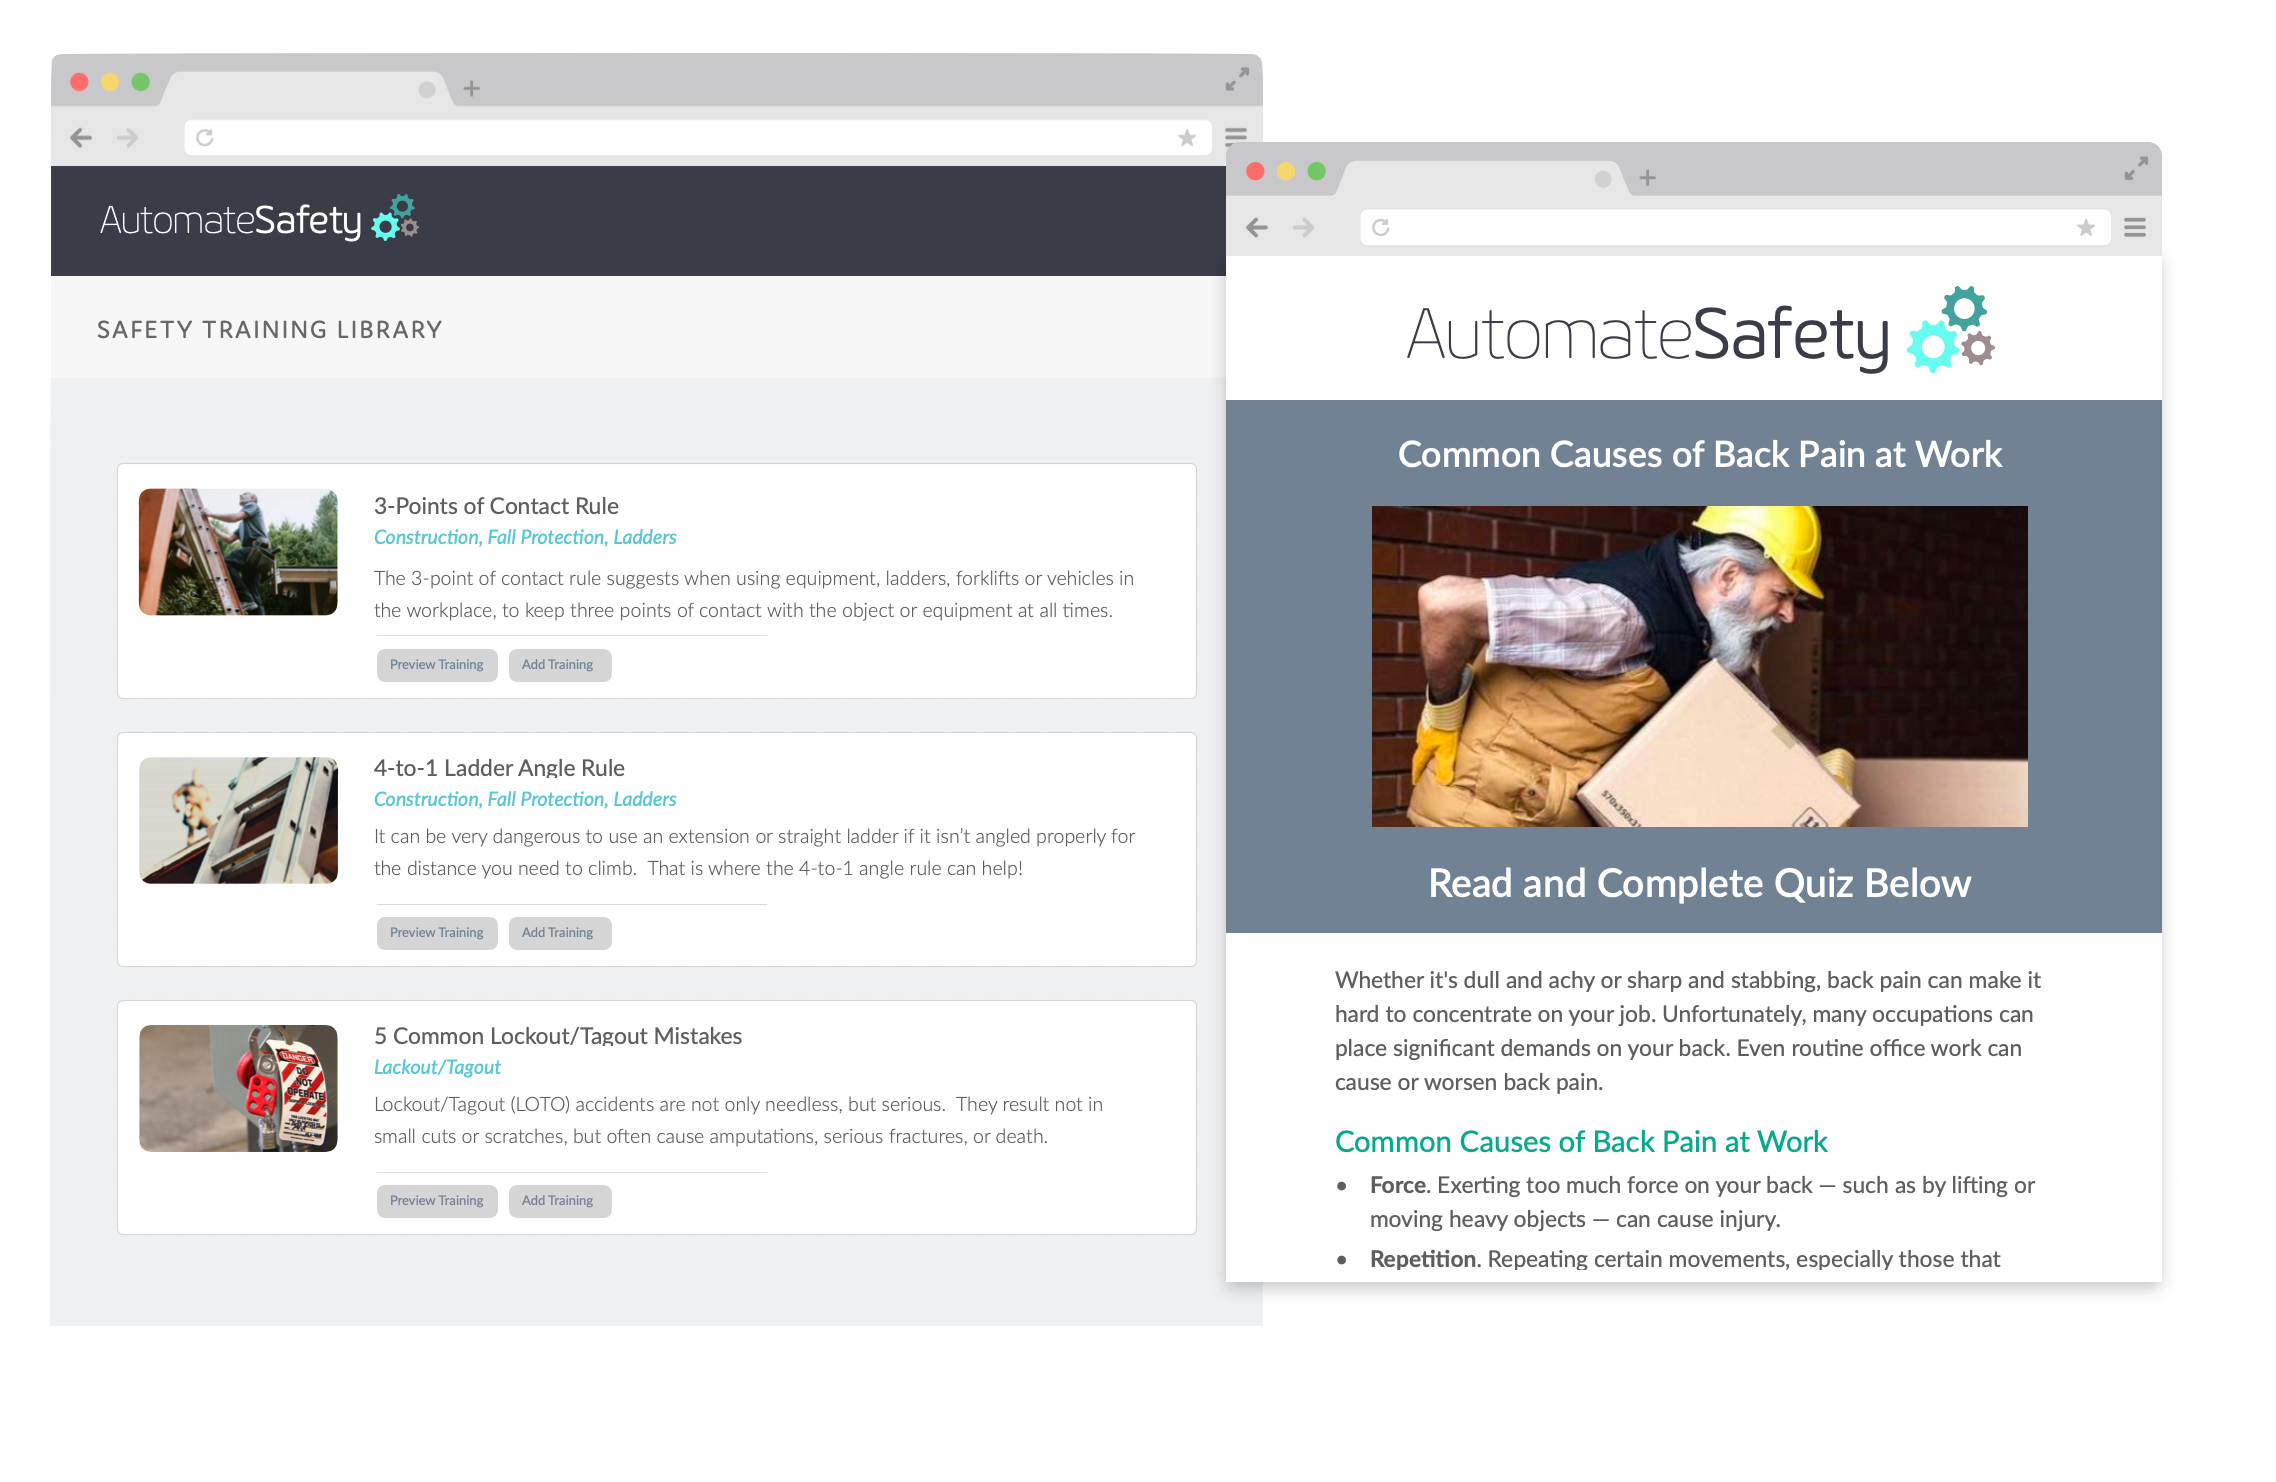Viewport: 2276px width, 1482px height.
Task: Select the active tab in left browser window
Action: (305, 88)
